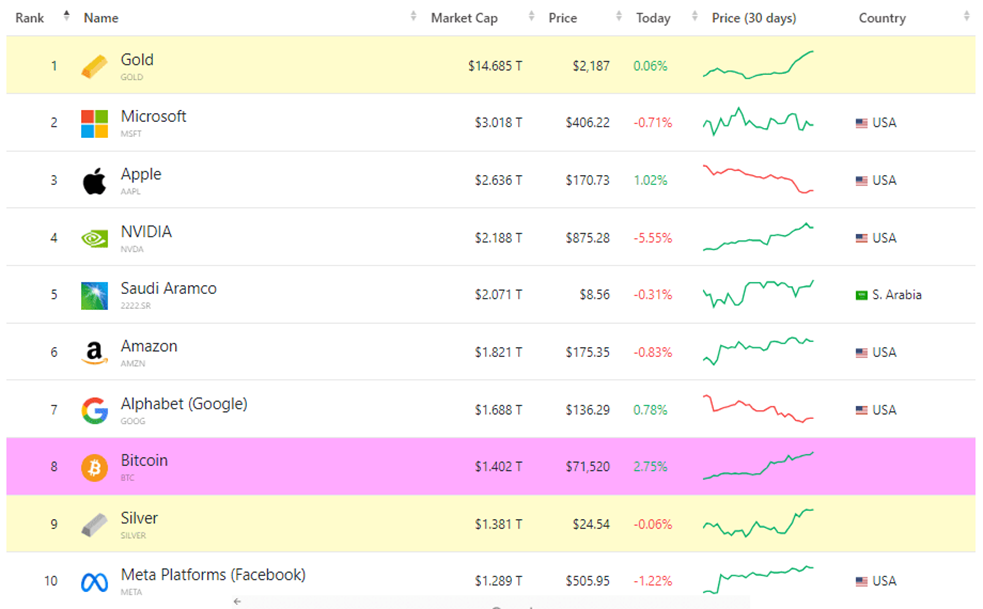Click Saudi Arabia flag icon
This screenshot has width=983, height=609.
[861, 295]
